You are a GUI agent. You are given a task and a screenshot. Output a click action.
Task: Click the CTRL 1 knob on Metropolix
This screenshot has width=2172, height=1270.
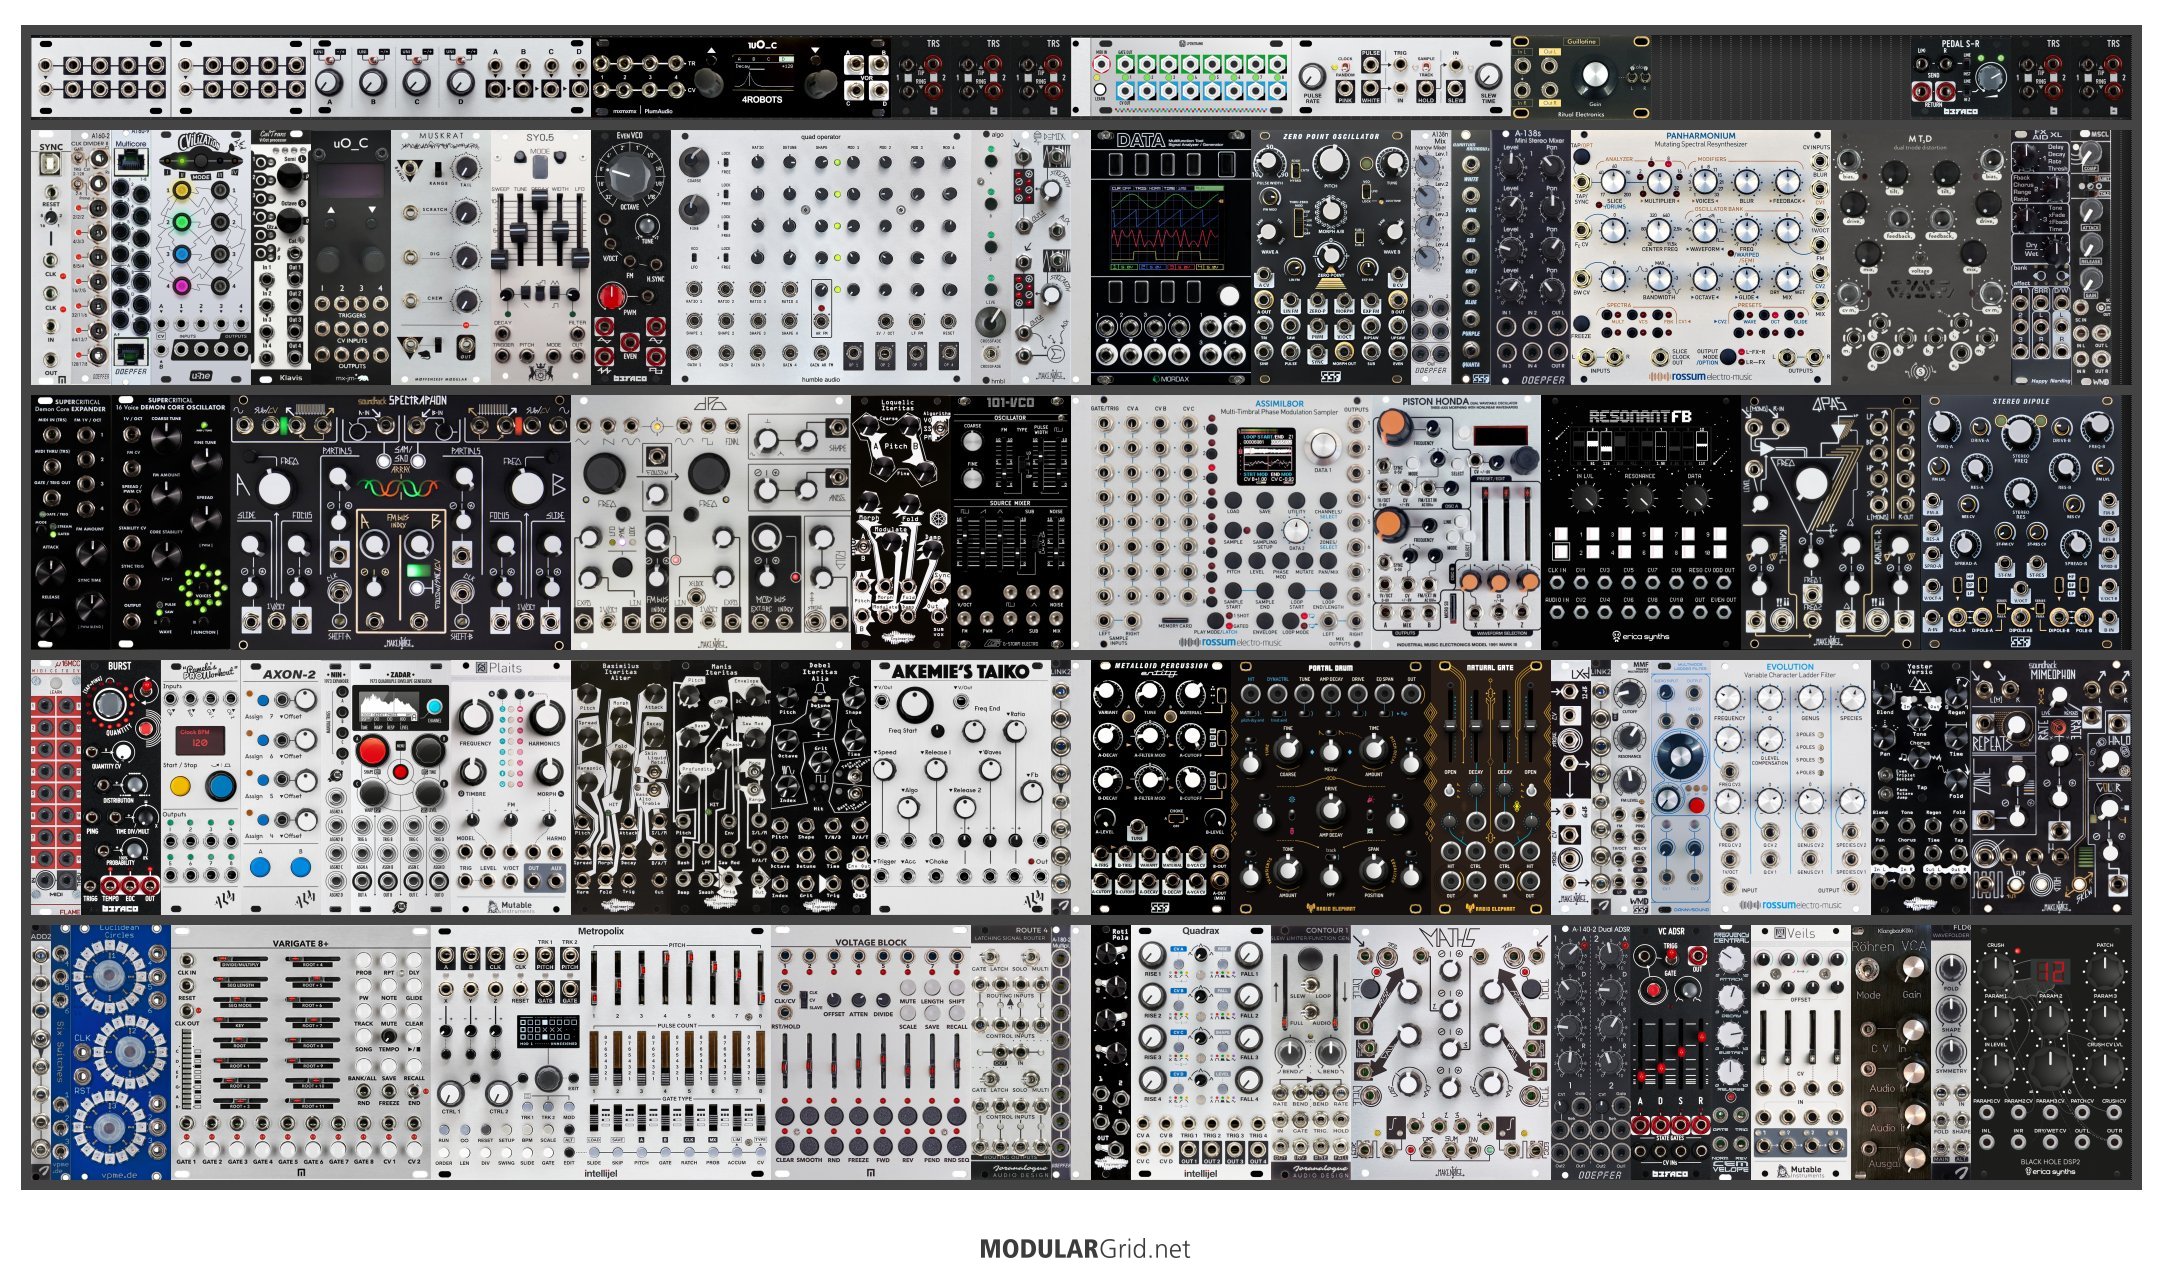click(451, 1092)
